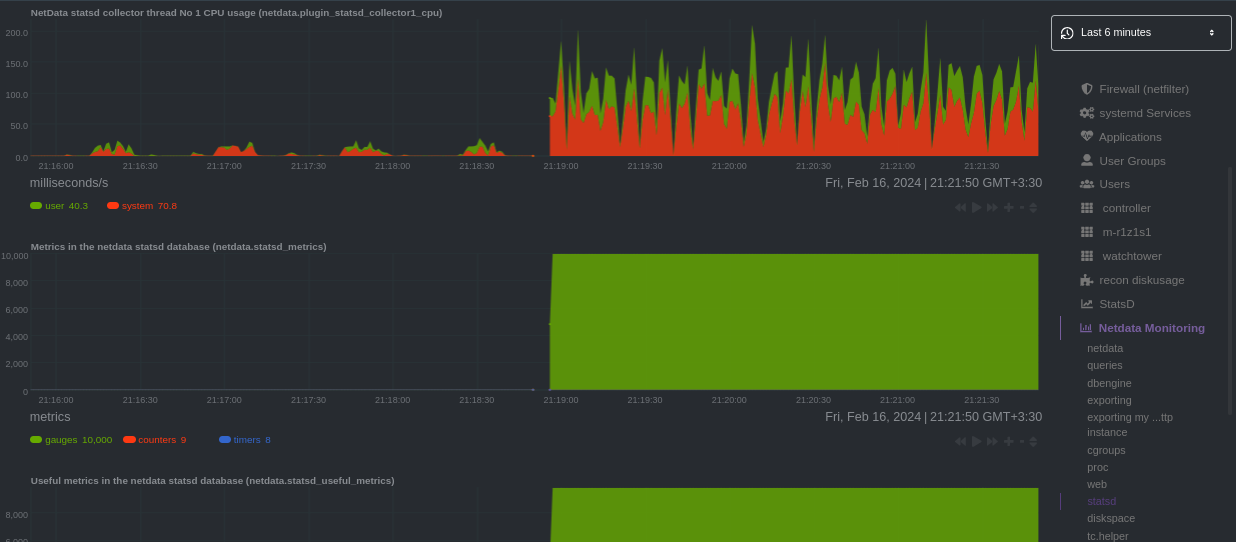Toggle gauges dimension in metrics legend

tap(71, 439)
